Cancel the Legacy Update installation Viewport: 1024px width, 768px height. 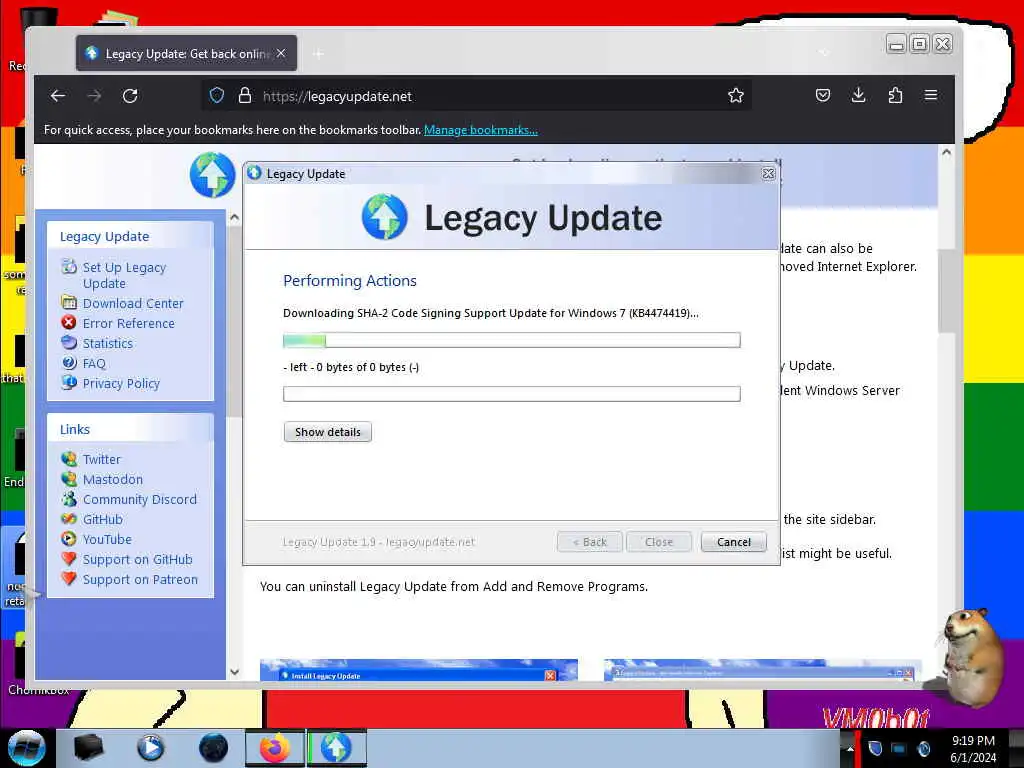pyautogui.click(x=733, y=542)
